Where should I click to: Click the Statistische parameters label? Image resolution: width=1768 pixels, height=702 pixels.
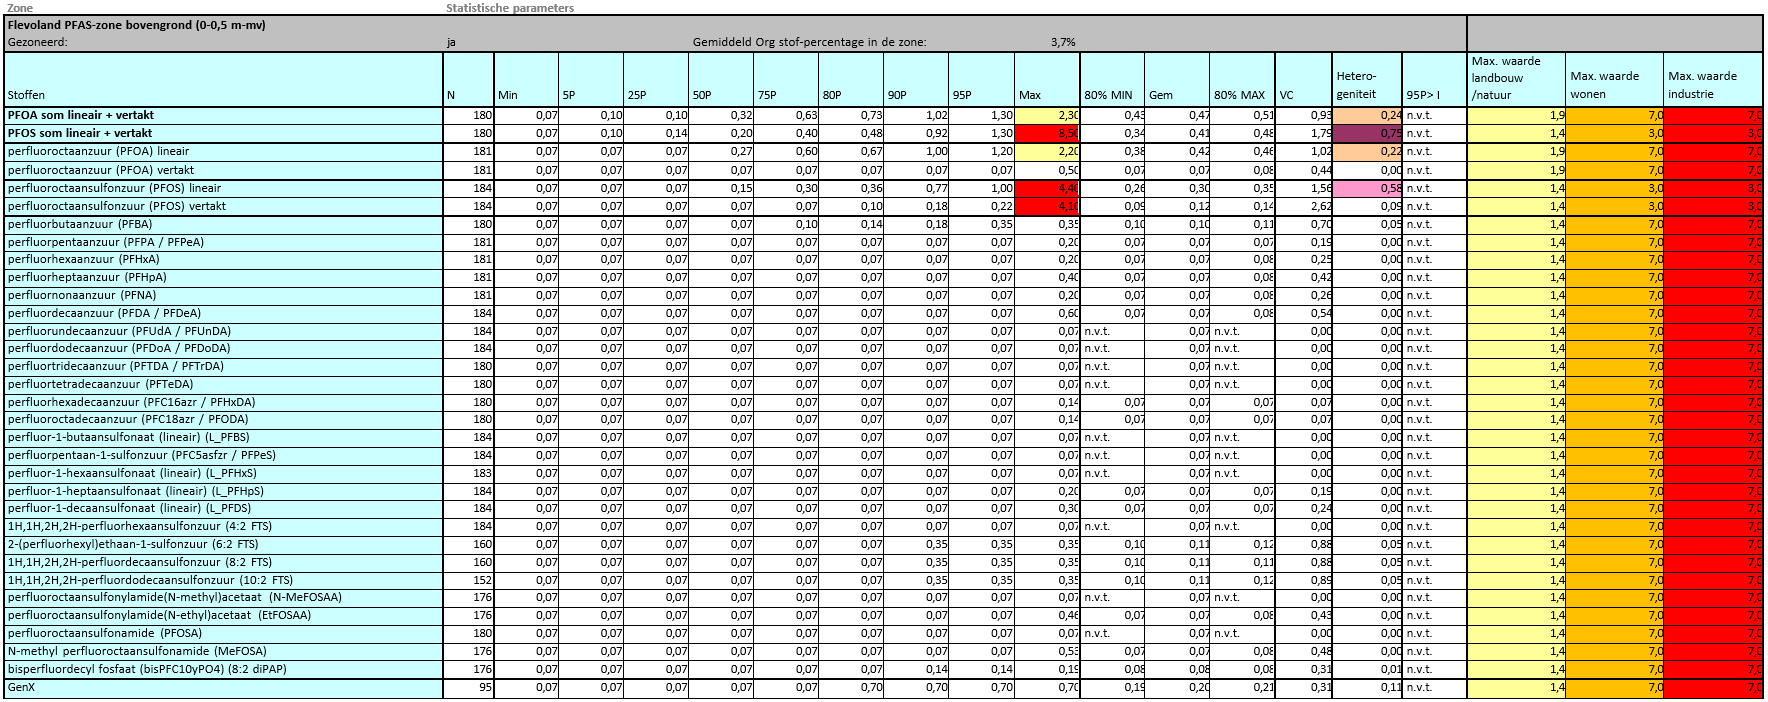pyautogui.click(x=510, y=8)
